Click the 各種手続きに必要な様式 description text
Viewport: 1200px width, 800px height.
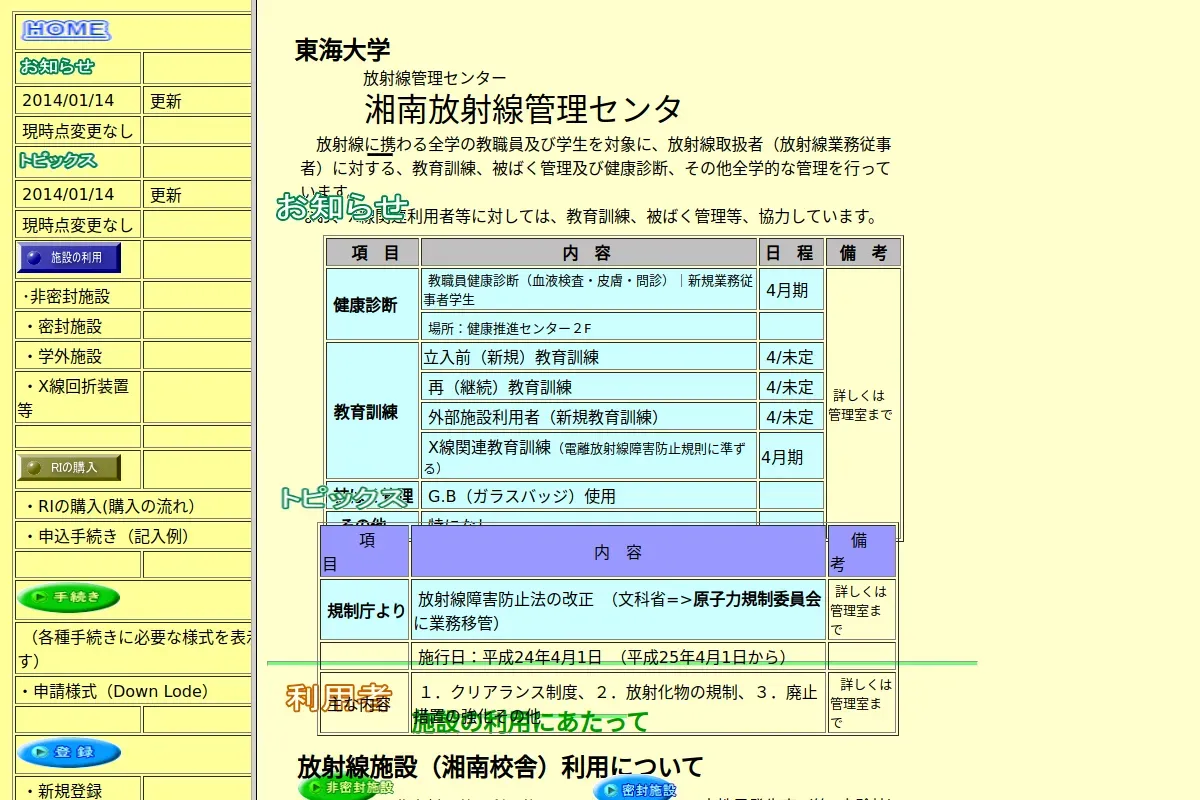[x=135, y=648]
